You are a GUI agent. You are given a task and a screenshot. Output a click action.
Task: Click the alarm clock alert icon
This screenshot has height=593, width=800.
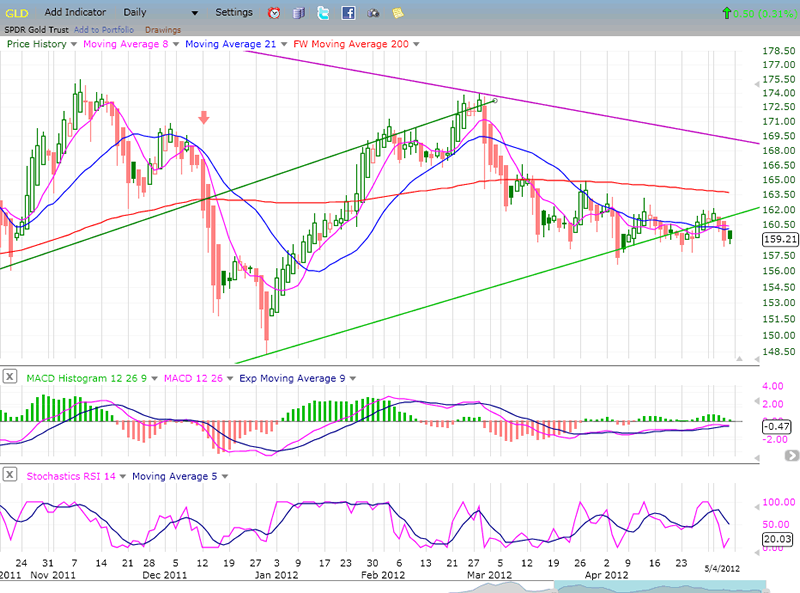(x=275, y=13)
